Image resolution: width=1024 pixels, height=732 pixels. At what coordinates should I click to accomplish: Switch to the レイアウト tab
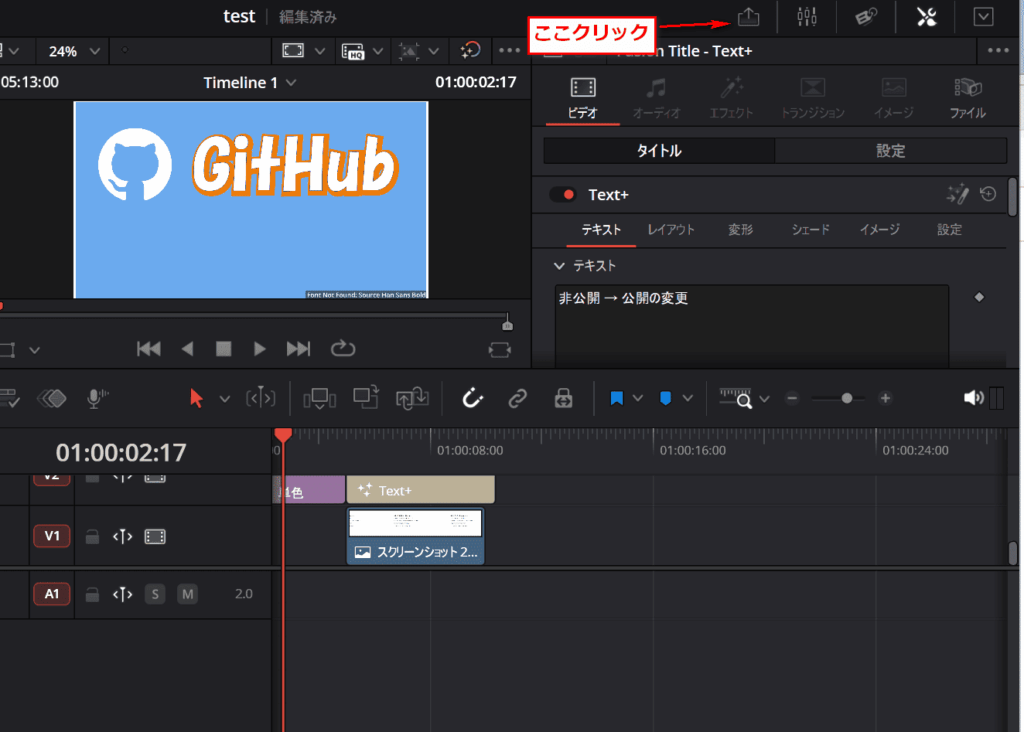pos(670,230)
